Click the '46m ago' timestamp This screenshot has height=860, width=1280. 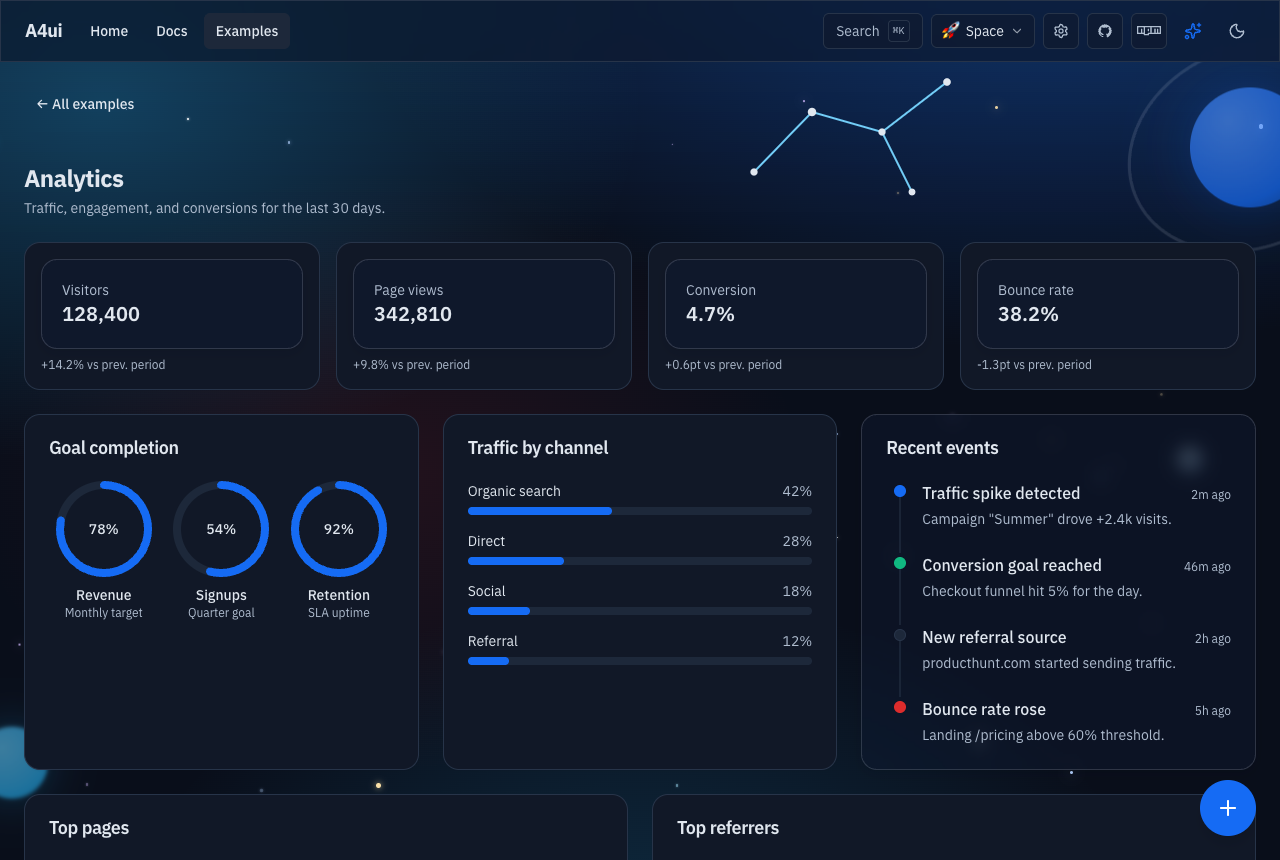click(1207, 567)
